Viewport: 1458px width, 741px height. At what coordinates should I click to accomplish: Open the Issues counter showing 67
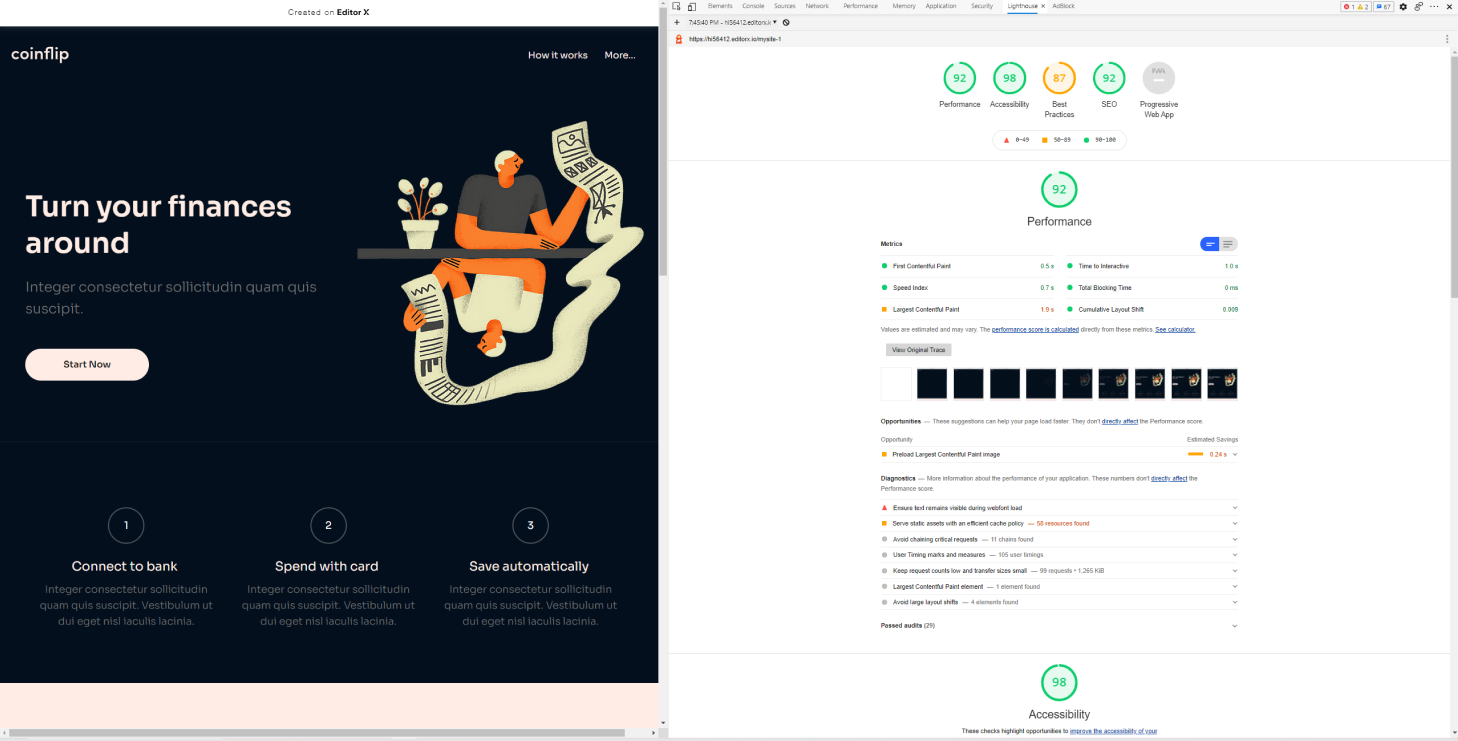pyautogui.click(x=1382, y=6)
